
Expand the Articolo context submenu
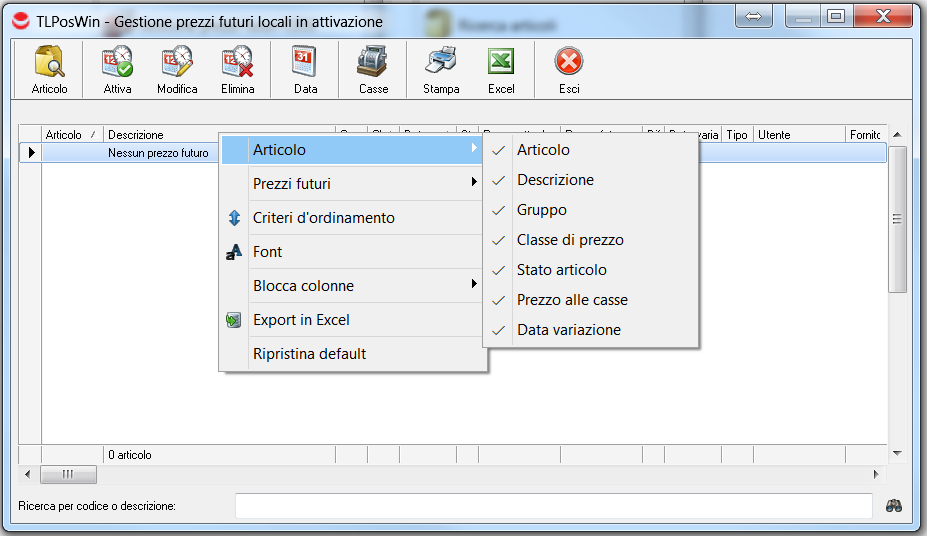(x=352, y=150)
